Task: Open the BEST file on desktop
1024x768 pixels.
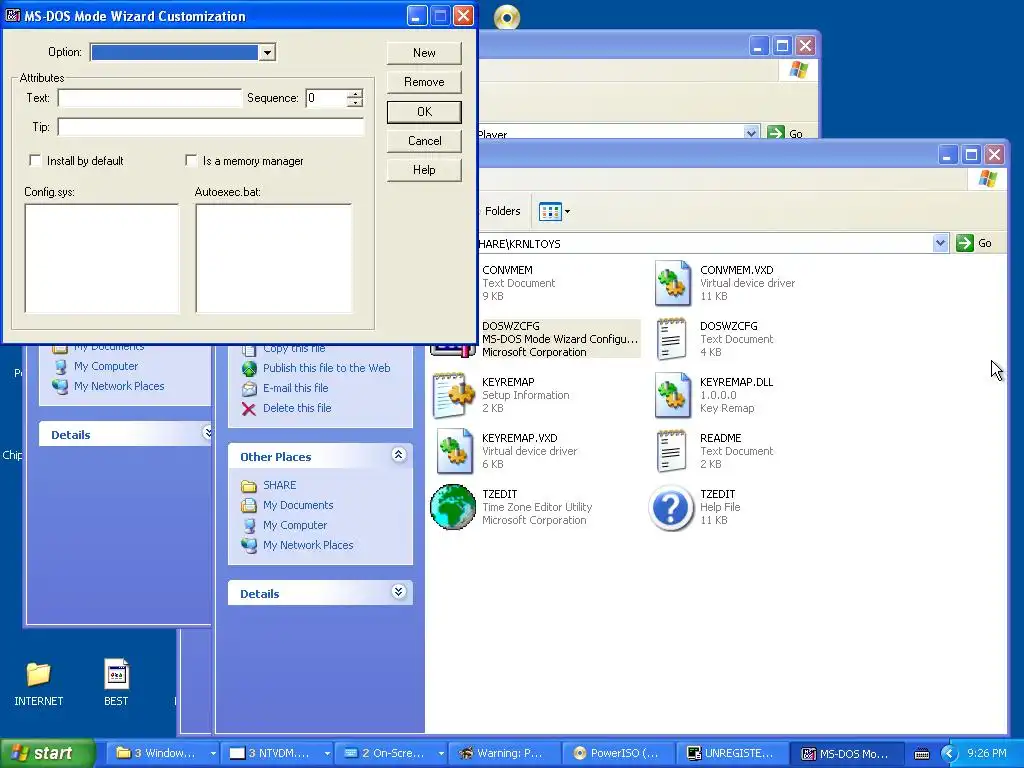Action: click(116, 673)
